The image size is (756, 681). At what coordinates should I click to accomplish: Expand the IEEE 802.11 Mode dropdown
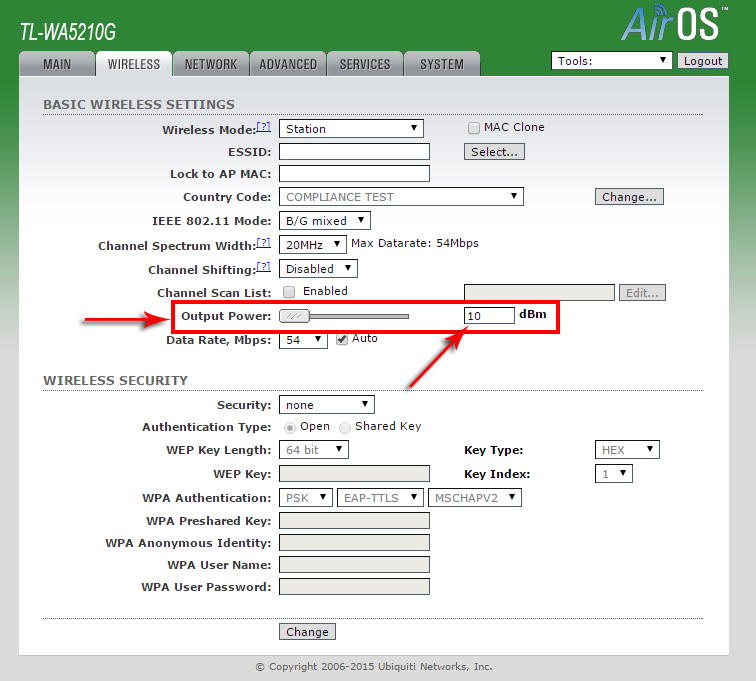click(x=325, y=221)
